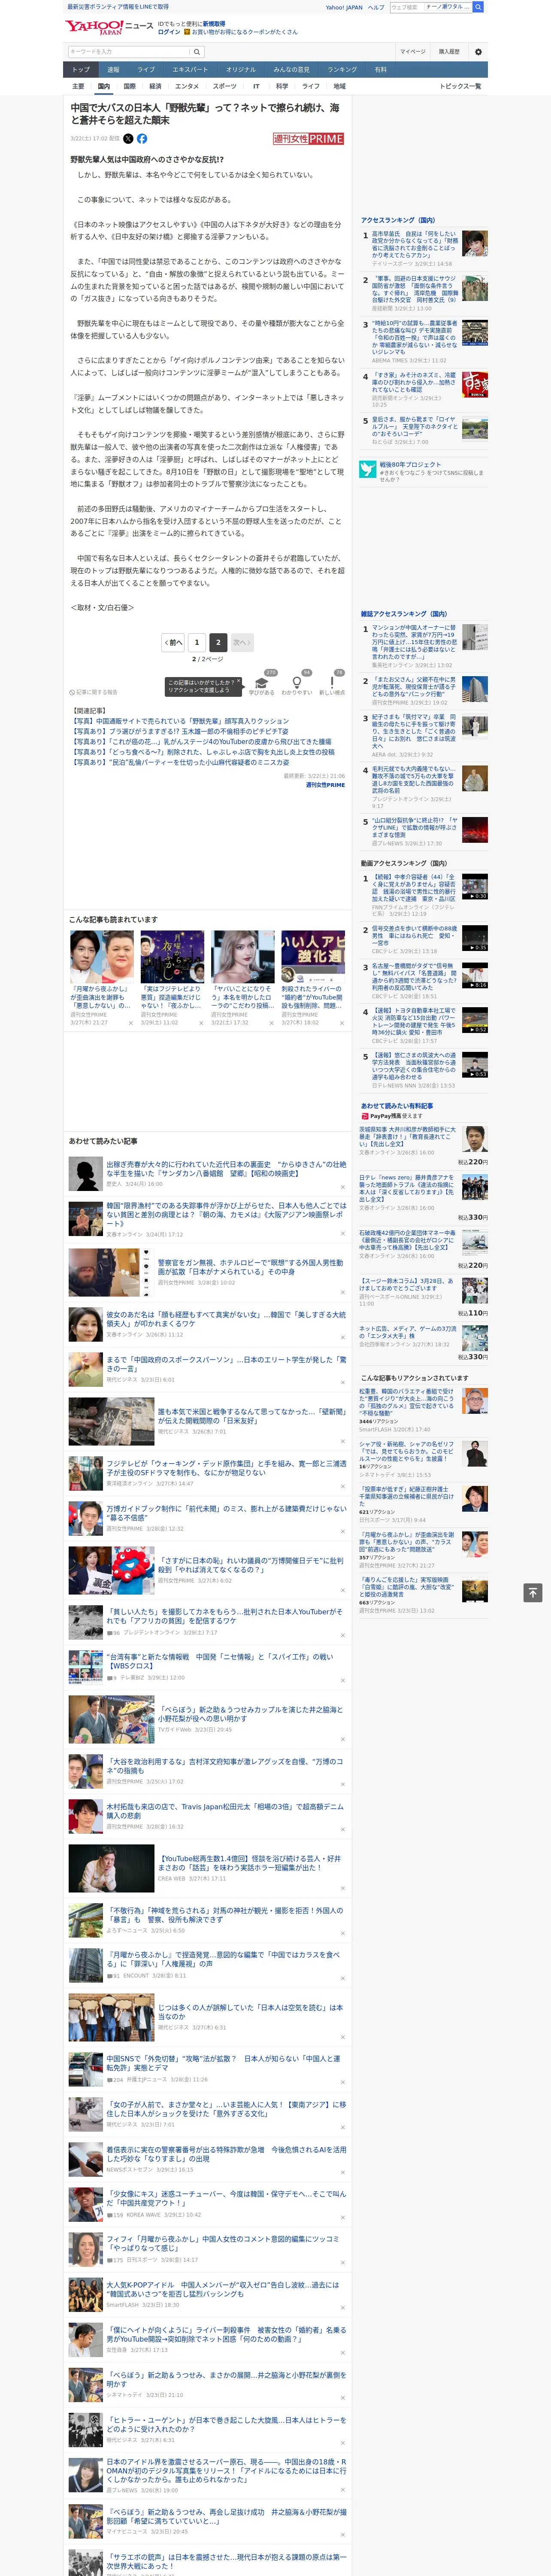Open article 警察官をガン無視、ホテルロビーで瞑想

pos(250,1267)
